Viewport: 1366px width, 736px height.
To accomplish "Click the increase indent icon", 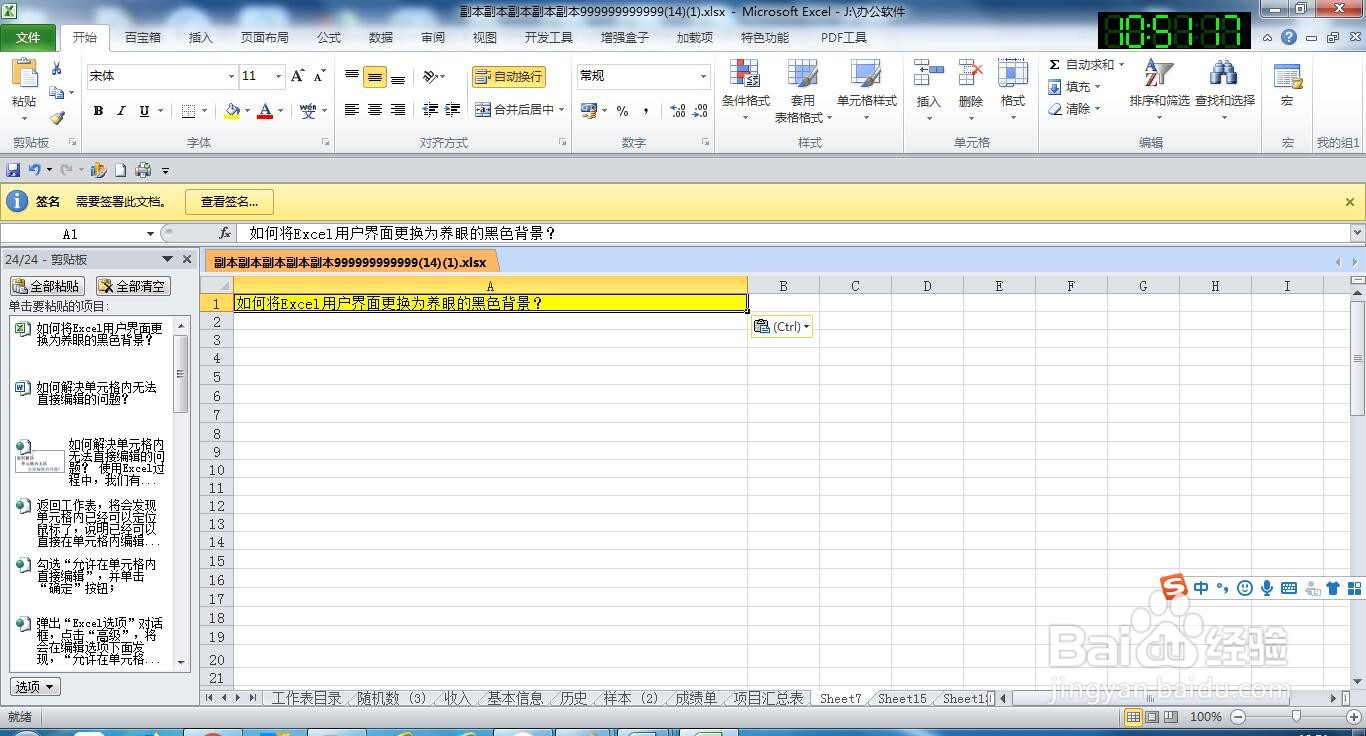I will click(452, 110).
